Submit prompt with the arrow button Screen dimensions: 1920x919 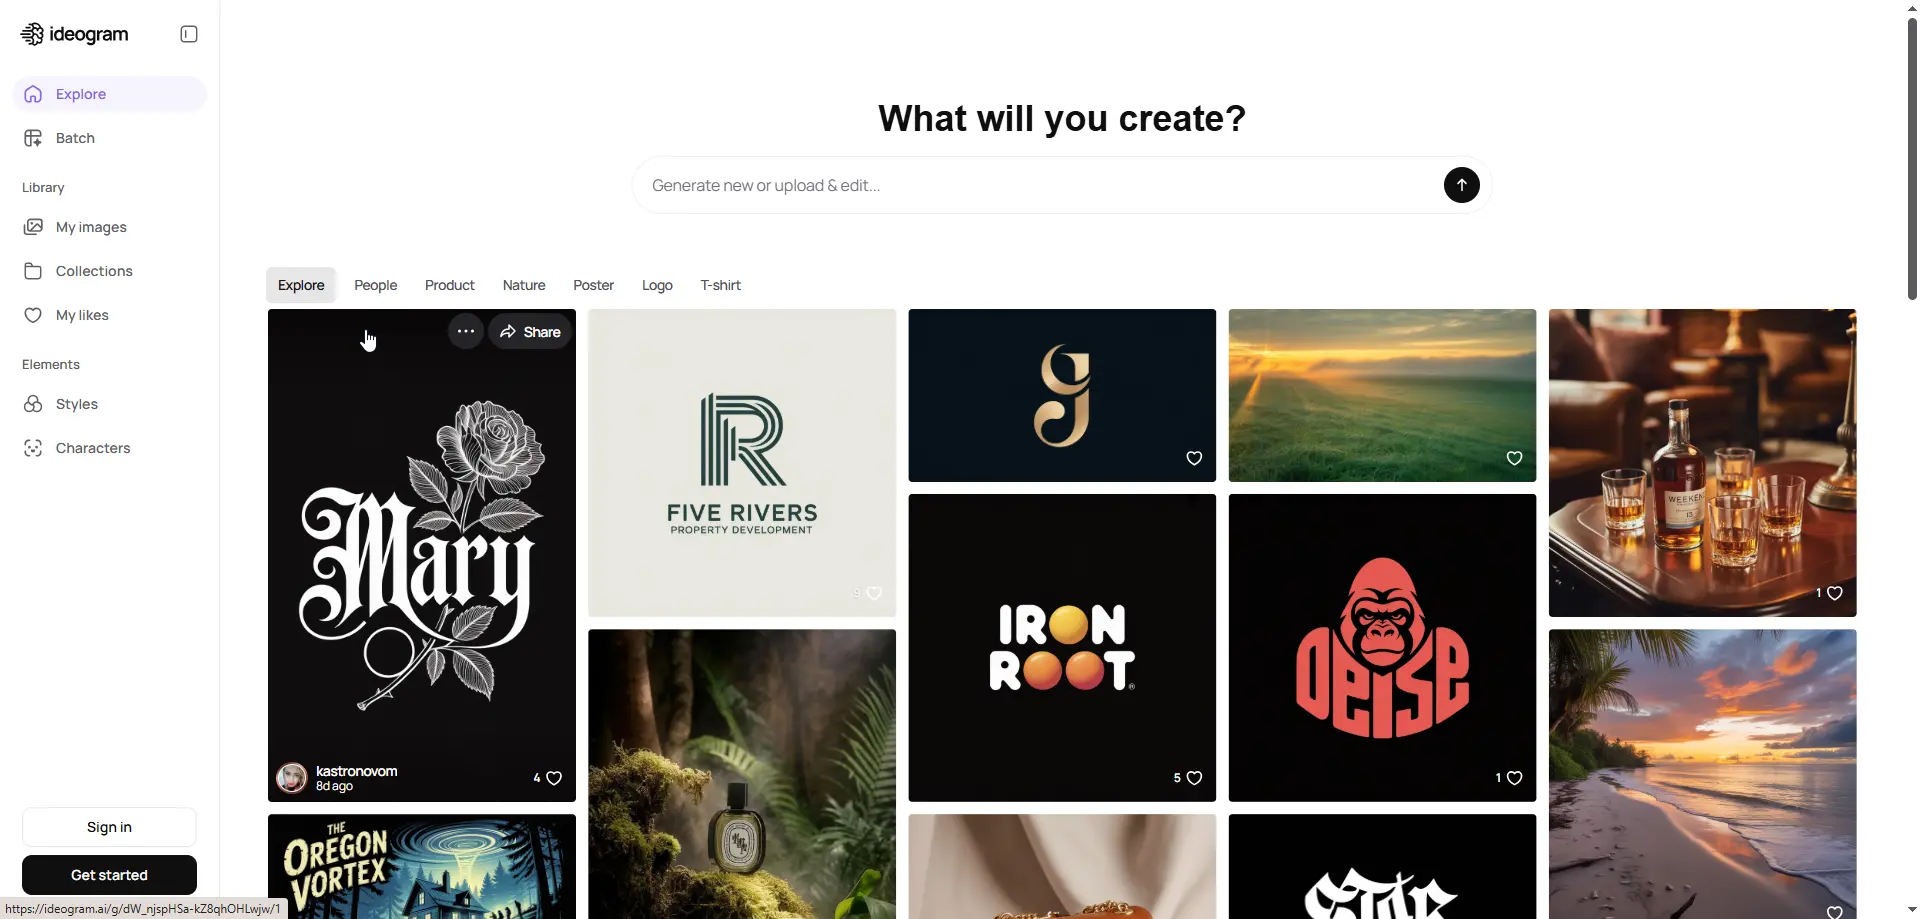pyautogui.click(x=1461, y=185)
